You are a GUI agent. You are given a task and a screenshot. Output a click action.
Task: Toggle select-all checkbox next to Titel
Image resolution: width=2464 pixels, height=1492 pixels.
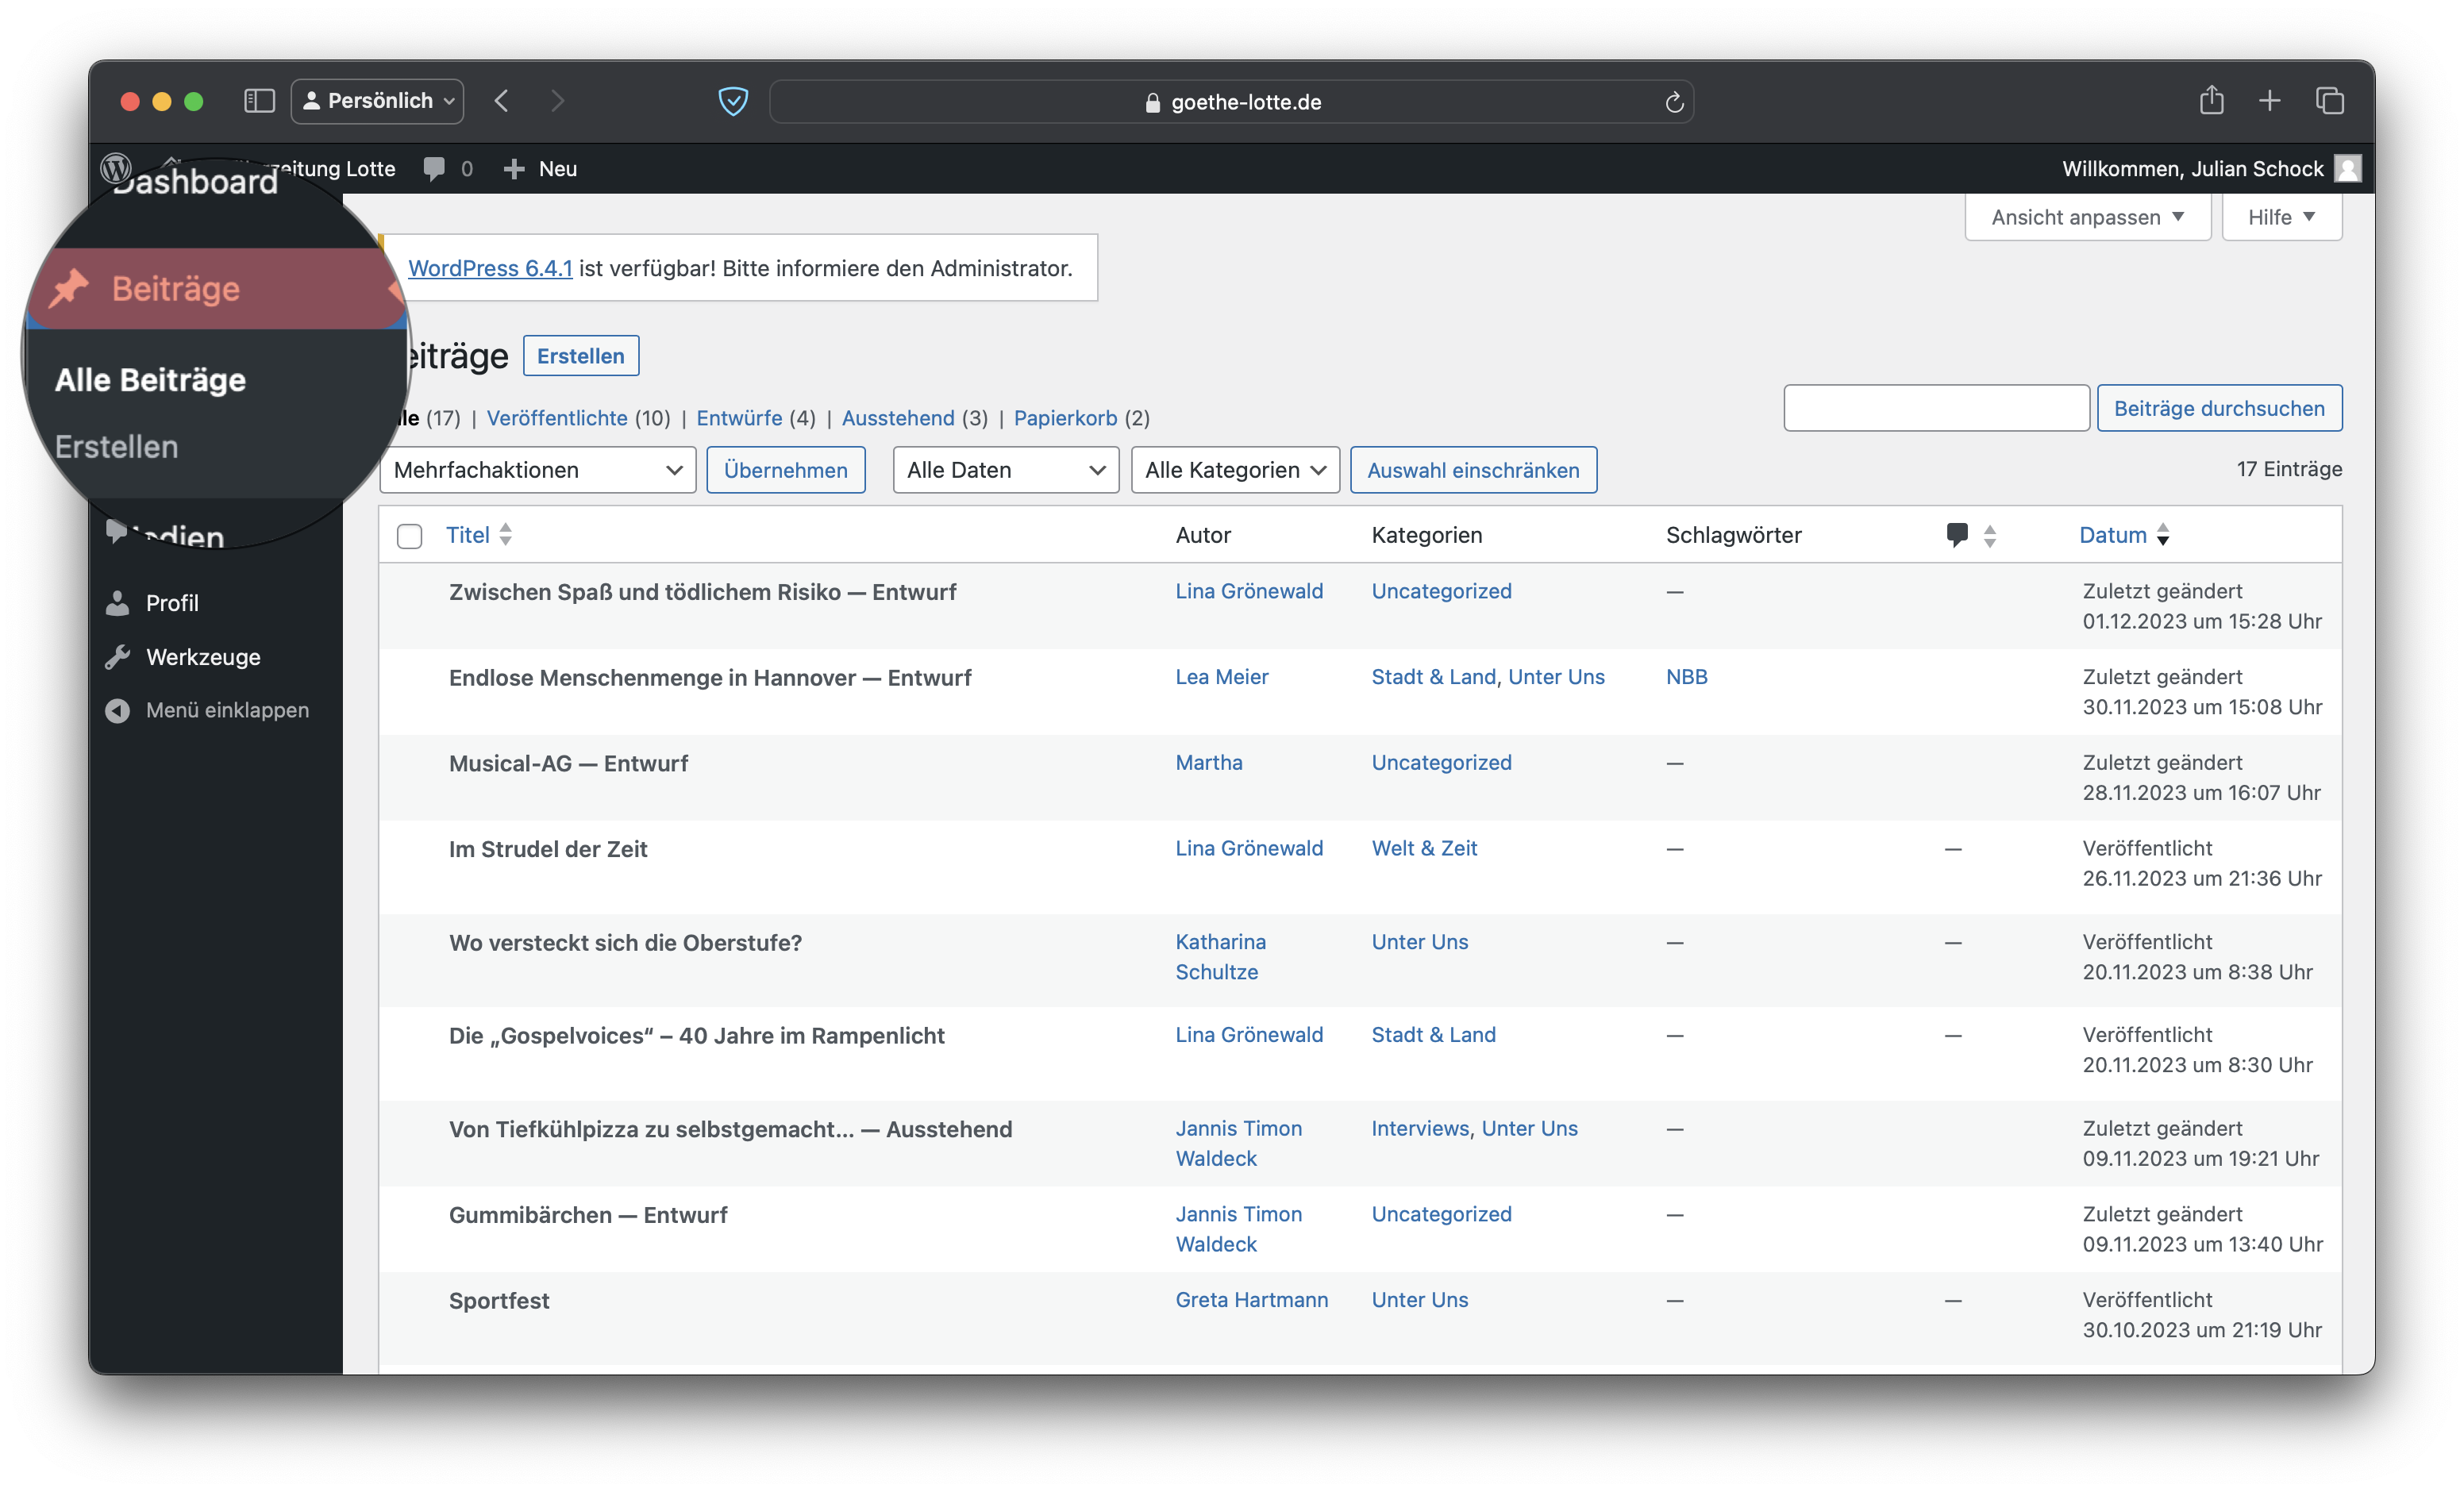[409, 536]
